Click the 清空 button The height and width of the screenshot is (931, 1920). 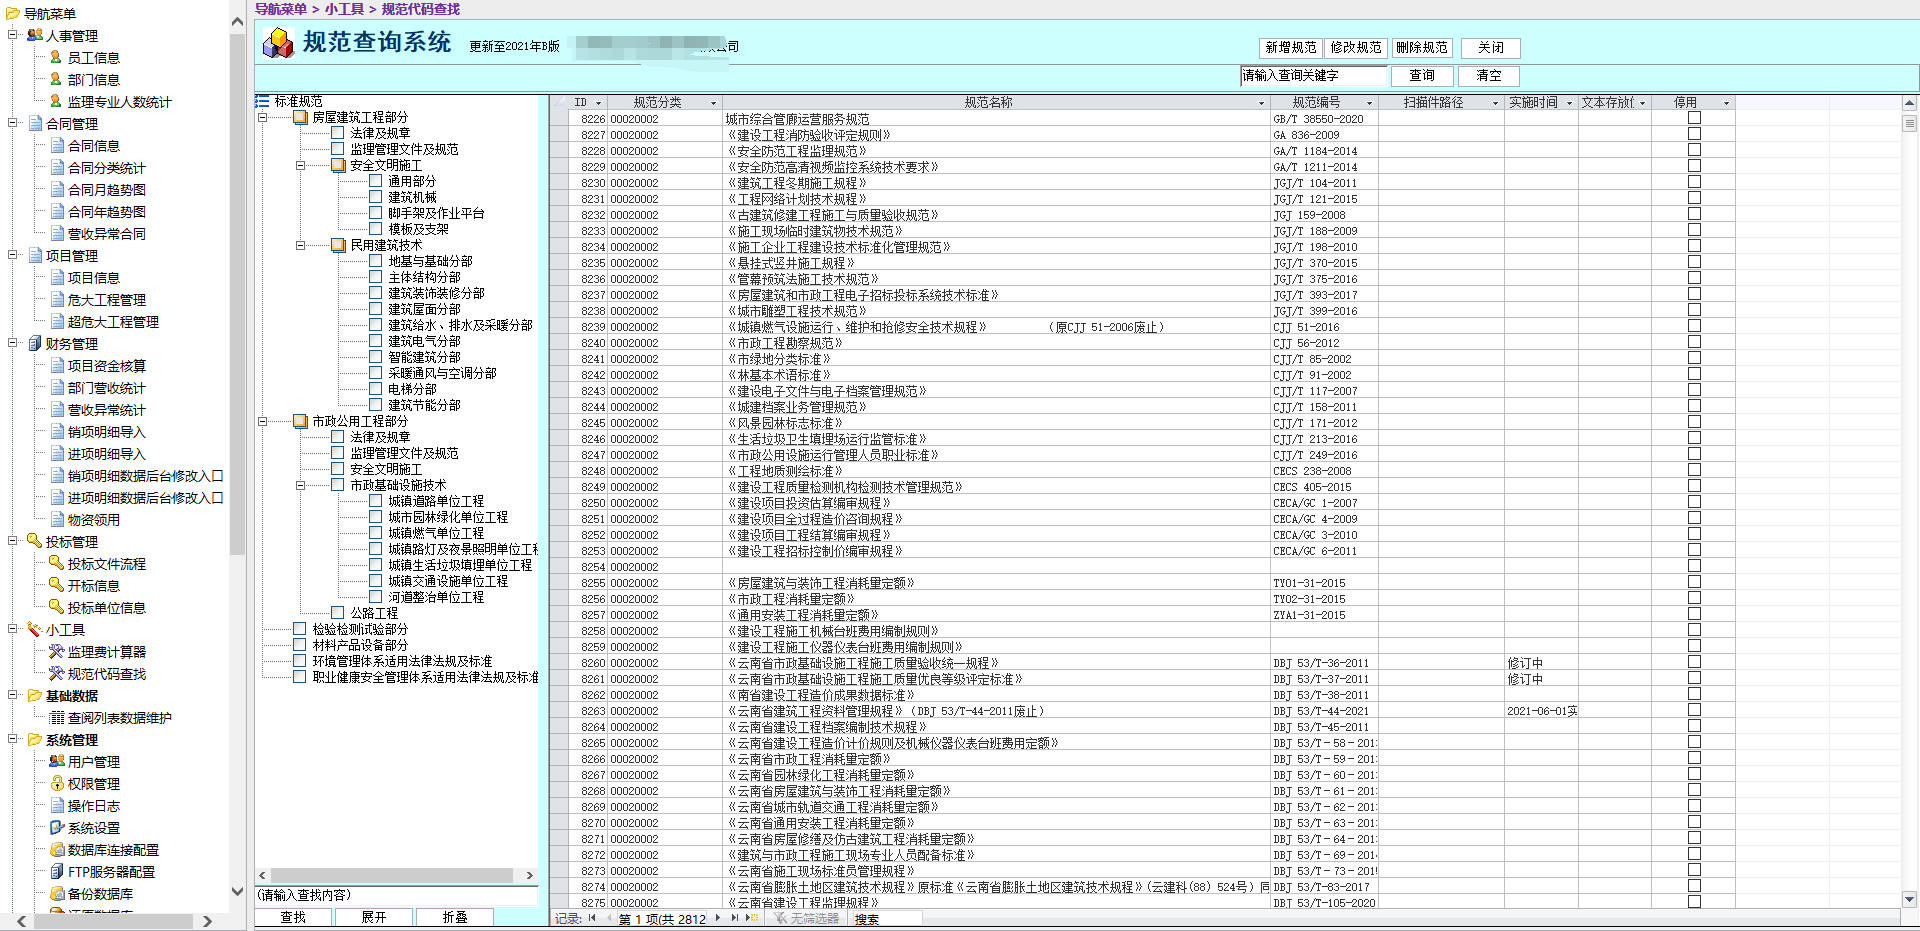(x=1489, y=75)
